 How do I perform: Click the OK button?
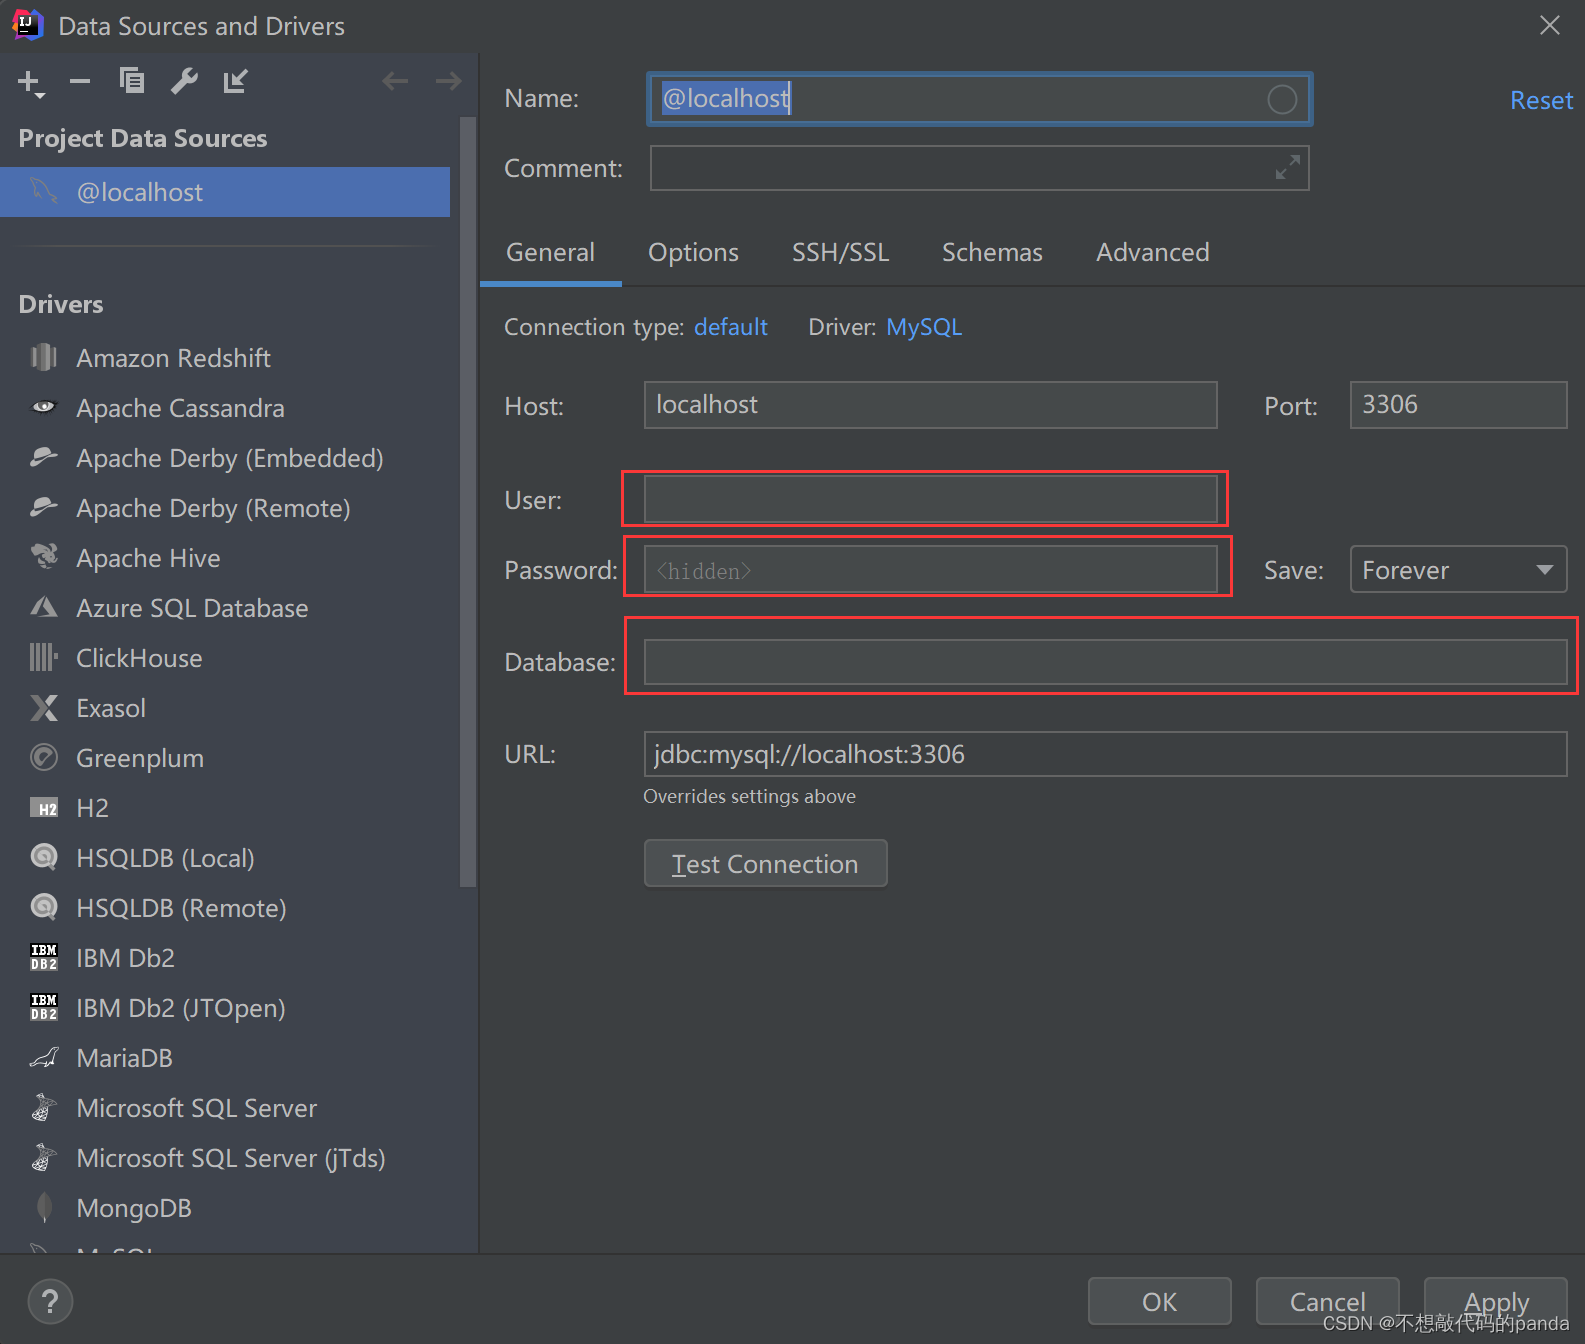pyautogui.click(x=1159, y=1301)
